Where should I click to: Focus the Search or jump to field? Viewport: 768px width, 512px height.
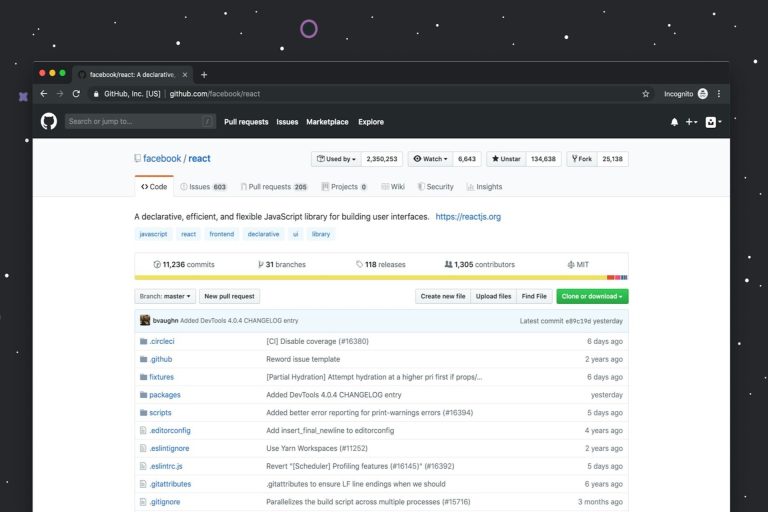[140, 122]
